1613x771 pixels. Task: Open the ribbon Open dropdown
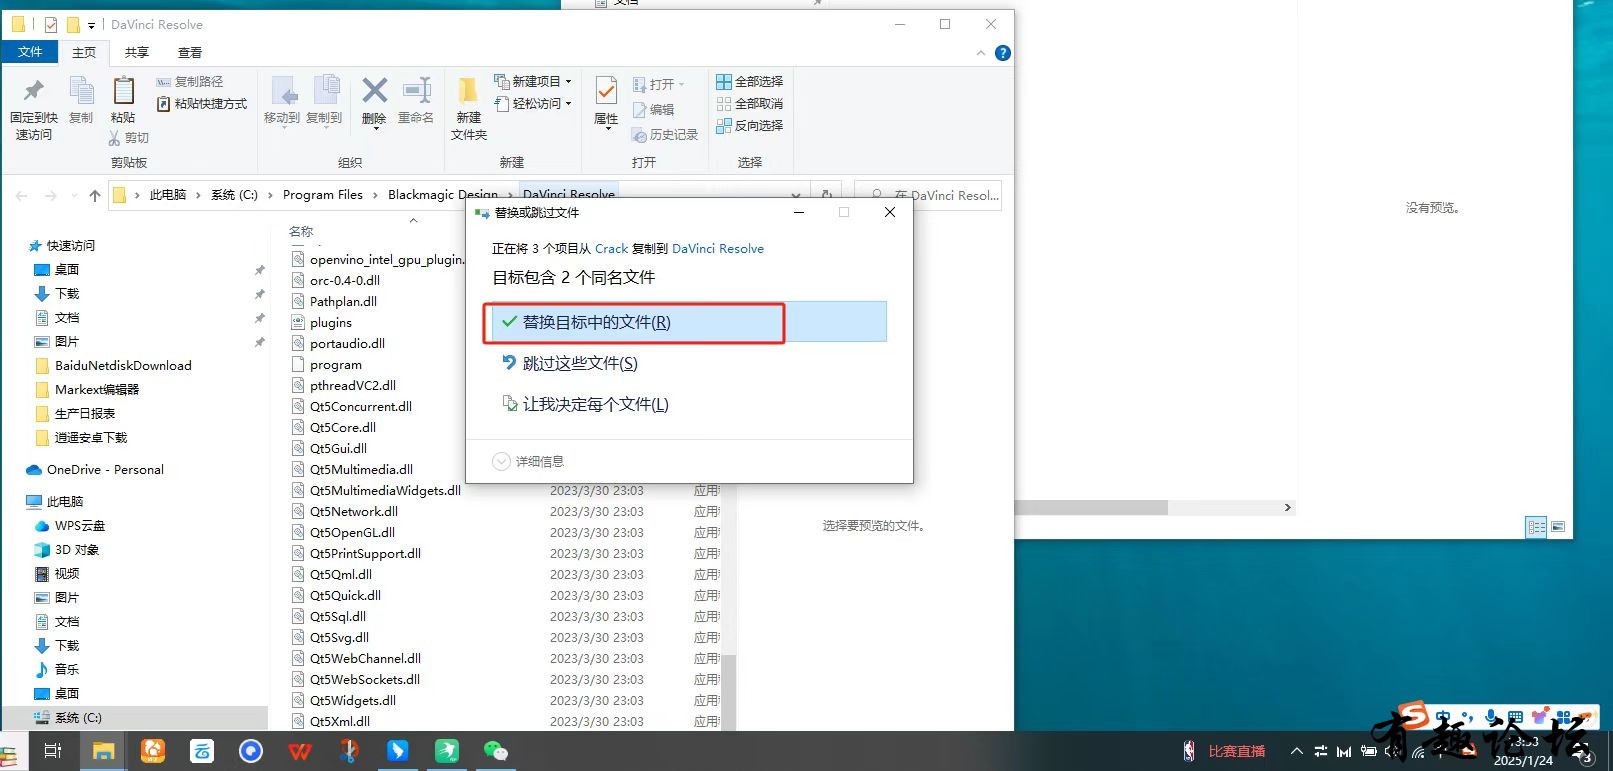tap(659, 84)
